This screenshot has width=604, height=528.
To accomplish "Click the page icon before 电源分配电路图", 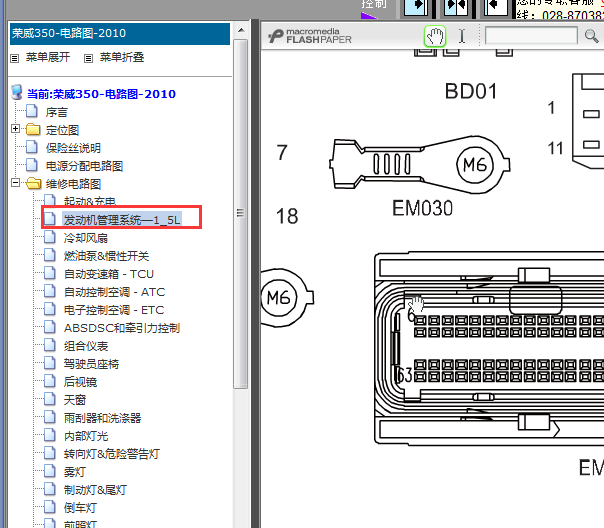I will point(32,165).
